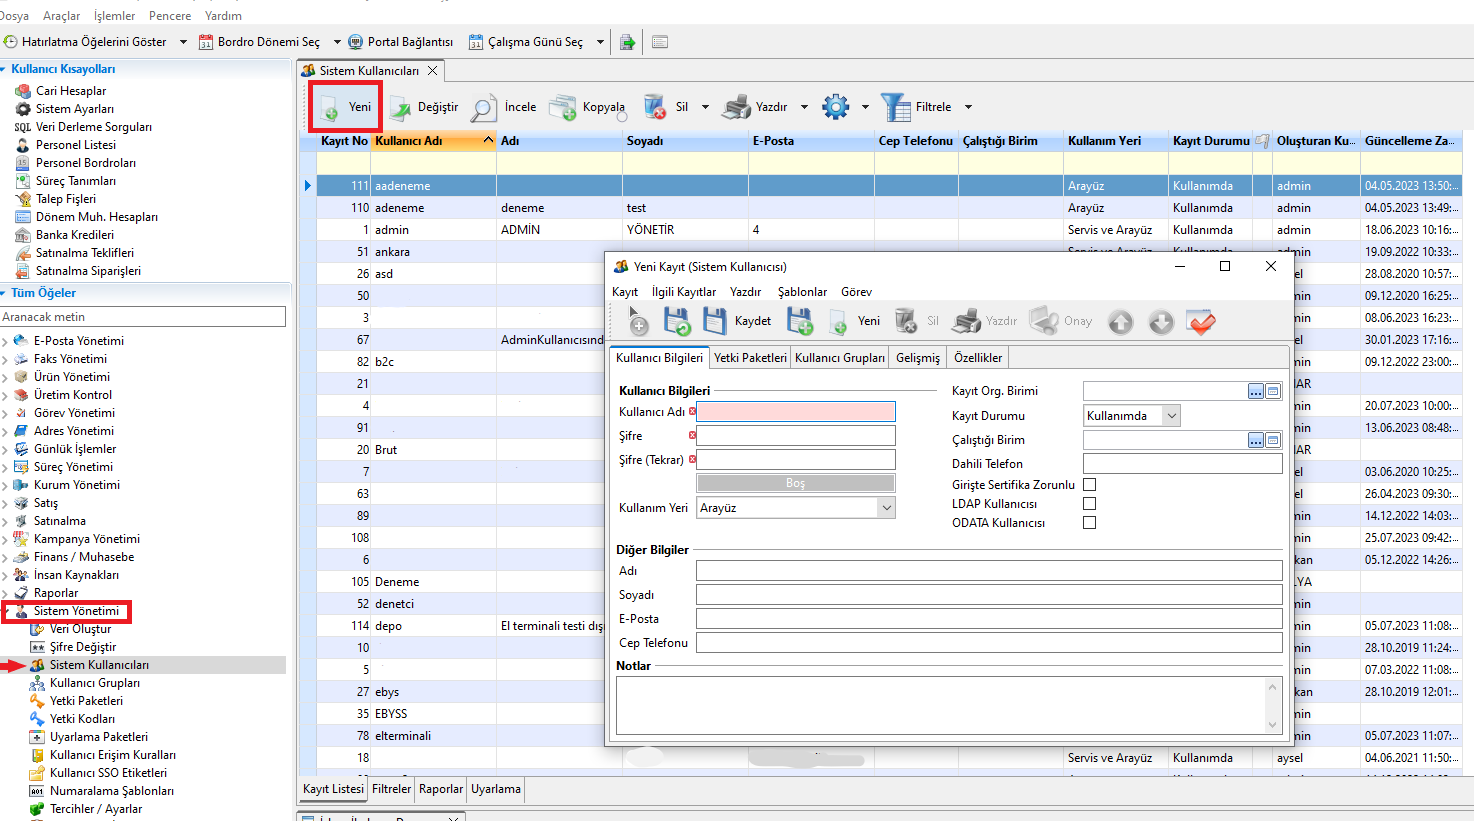Screen dimensions: 1474x821
Task: Click the İncele magnifier icon
Action: (x=484, y=107)
